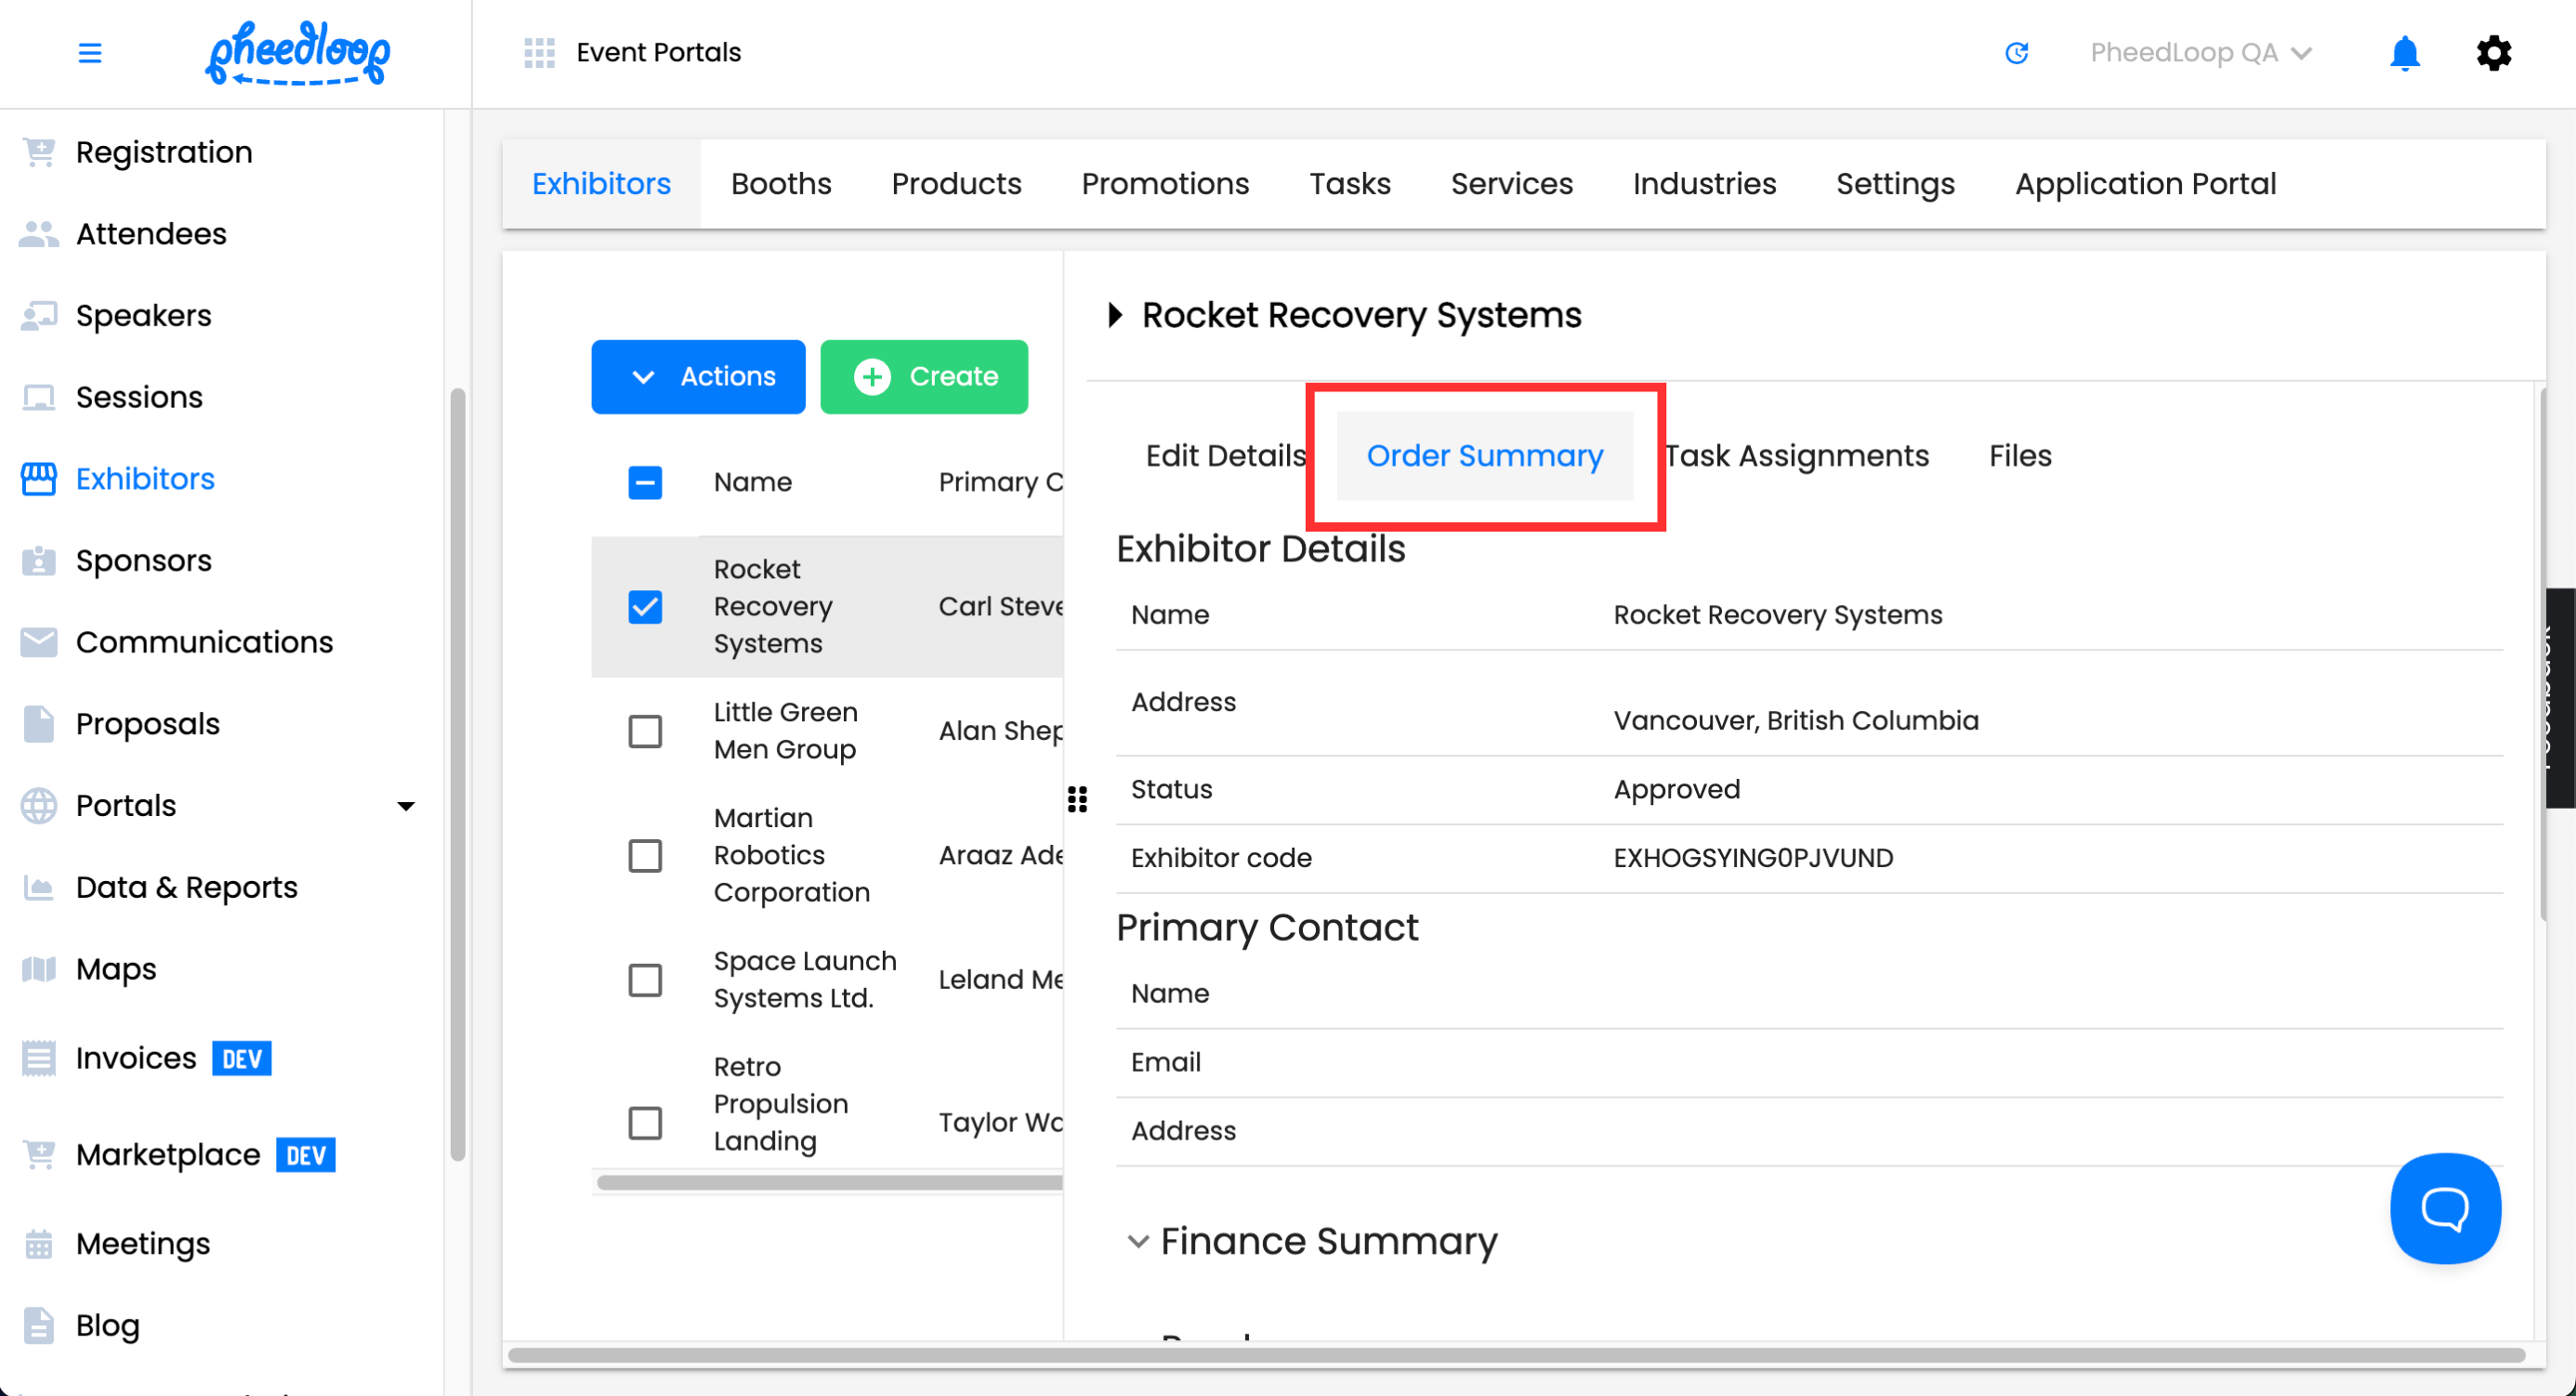
Task: Open the Industries tab
Action: (1704, 184)
